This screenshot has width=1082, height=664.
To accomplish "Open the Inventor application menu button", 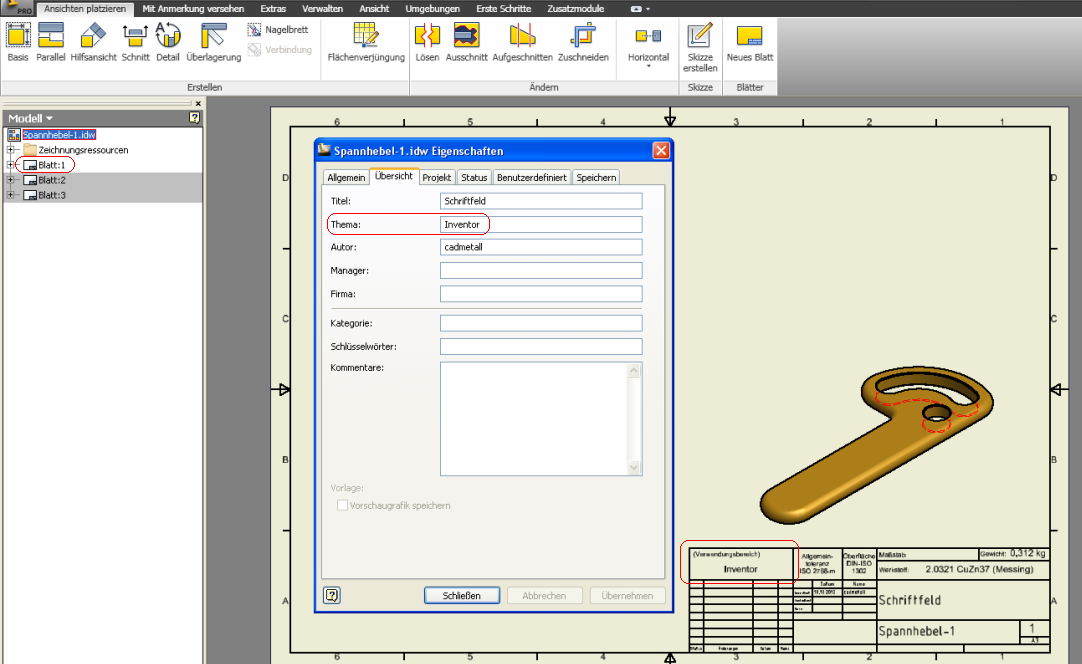I will coord(17,8).
